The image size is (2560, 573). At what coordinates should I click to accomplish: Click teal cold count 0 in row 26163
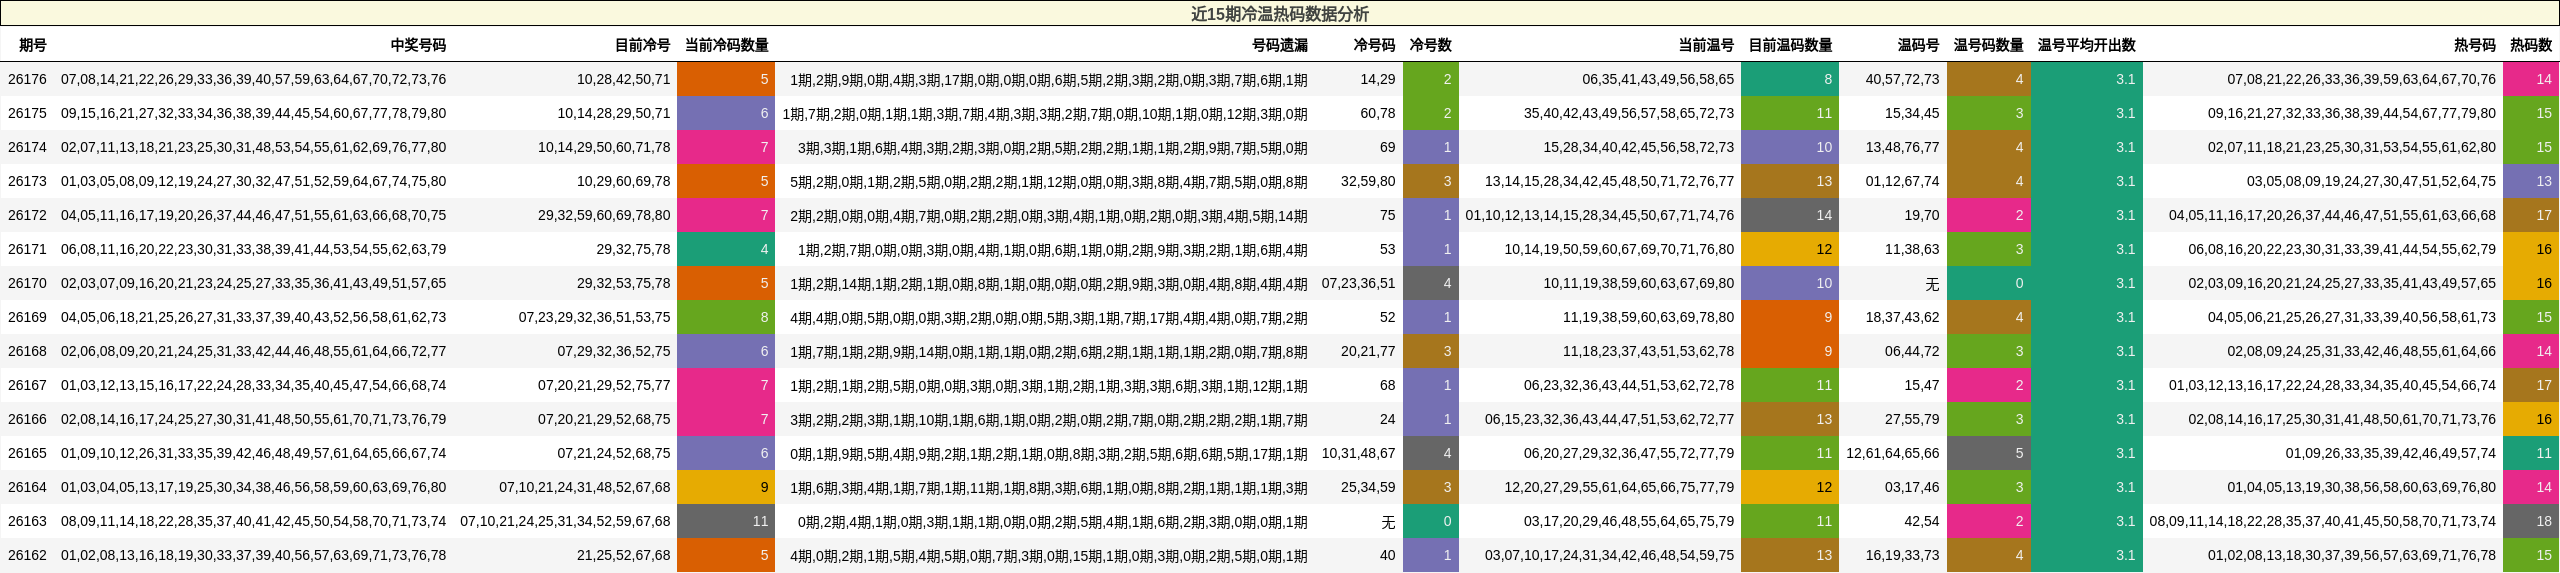pyautogui.click(x=1431, y=521)
